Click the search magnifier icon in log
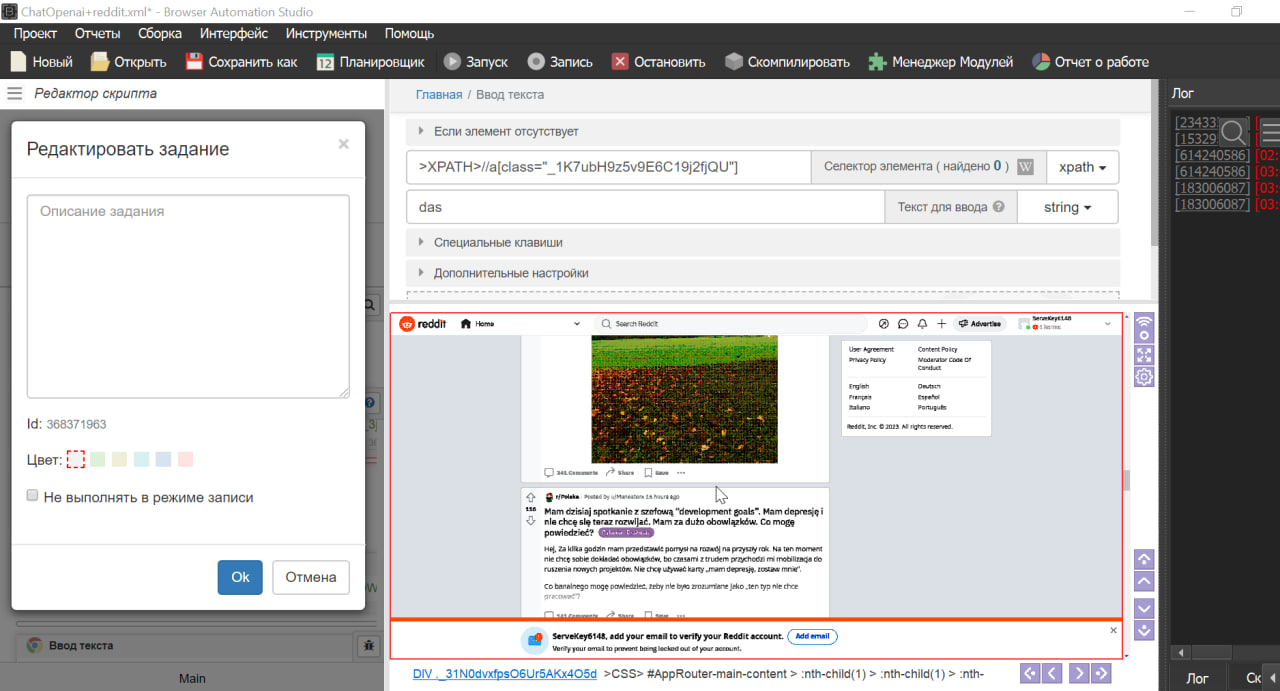The image size is (1280, 691). [1234, 131]
